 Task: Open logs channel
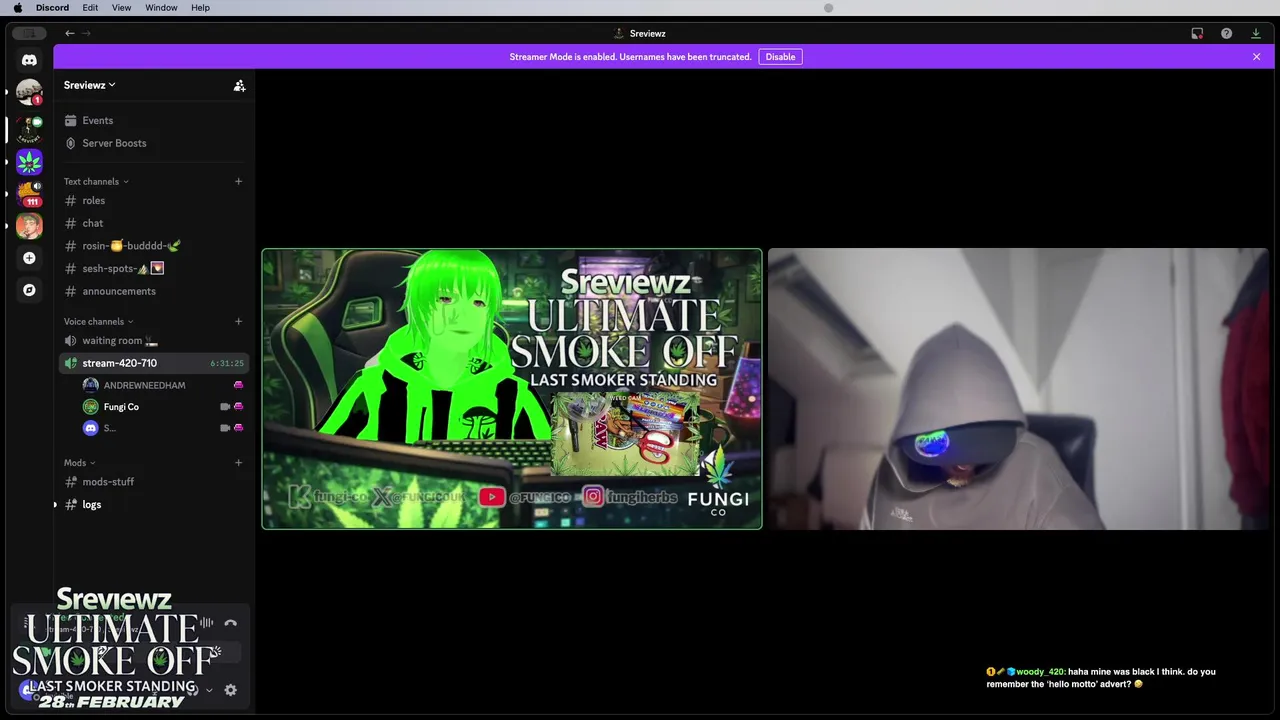[x=153, y=505]
